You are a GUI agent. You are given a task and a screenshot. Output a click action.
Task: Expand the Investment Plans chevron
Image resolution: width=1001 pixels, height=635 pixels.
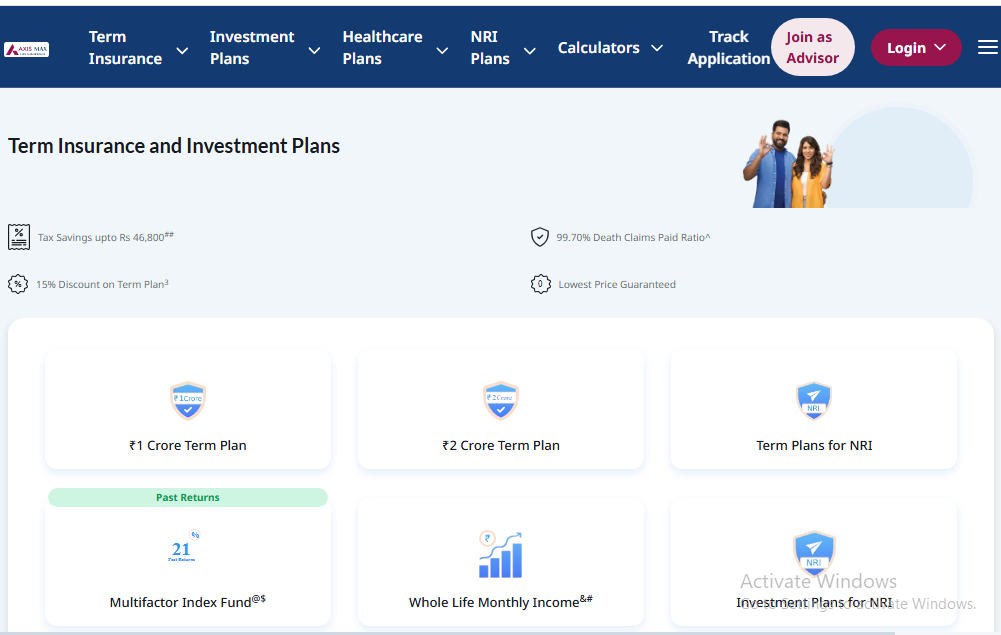tap(314, 50)
